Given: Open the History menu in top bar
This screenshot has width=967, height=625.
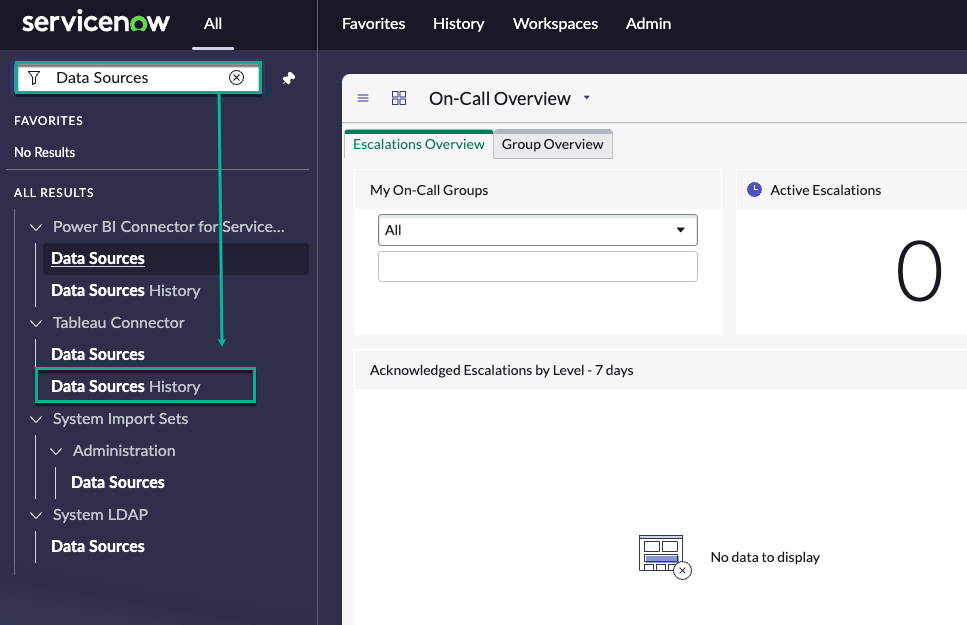Looking at the screenshot, I should tap(458, 23).
